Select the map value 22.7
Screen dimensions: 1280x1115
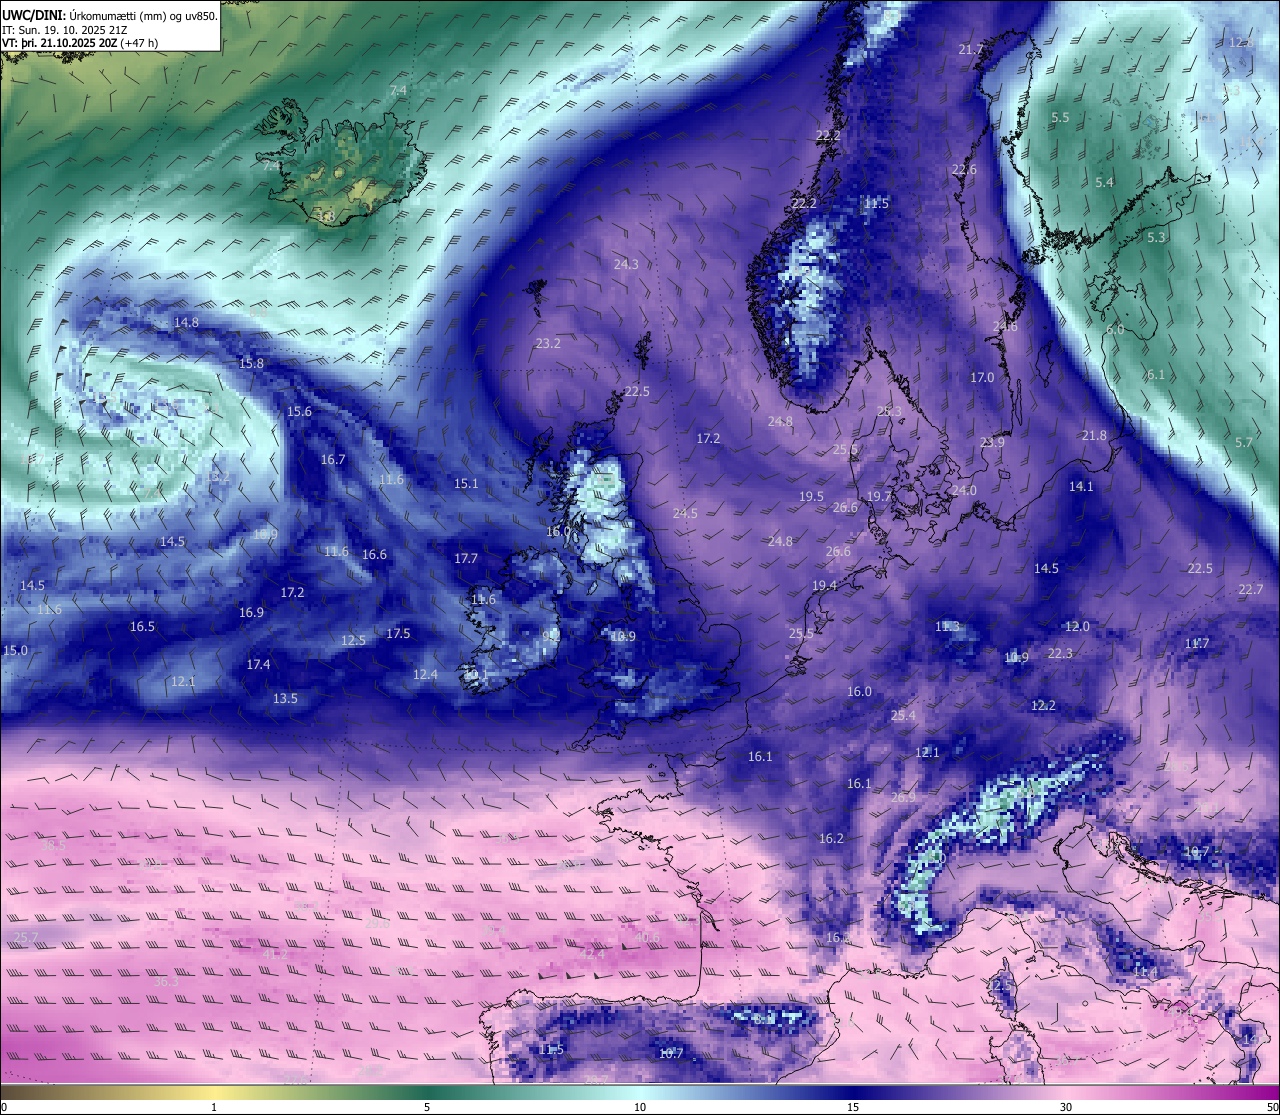coord(1251,590)
